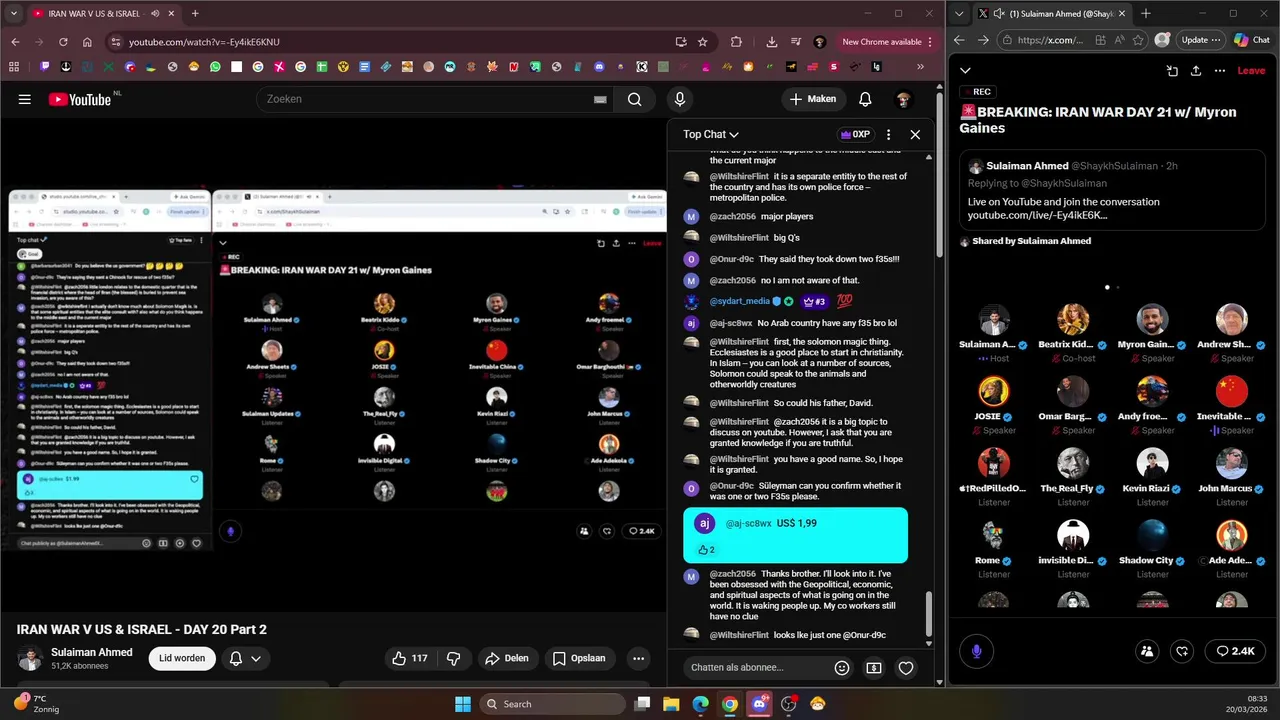Reload the YouTube page in Chrome
Viewport: 1280px width, 720px height.
[63, 42]
